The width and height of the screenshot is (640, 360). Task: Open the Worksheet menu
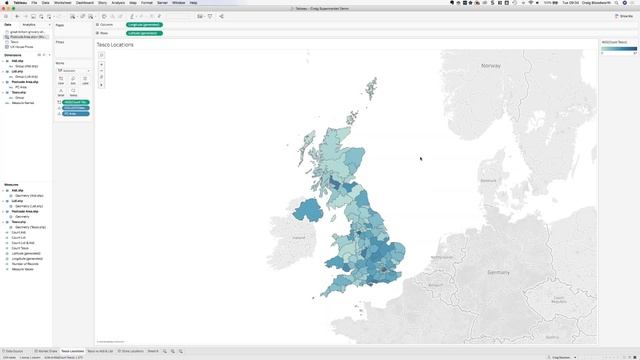62,2
